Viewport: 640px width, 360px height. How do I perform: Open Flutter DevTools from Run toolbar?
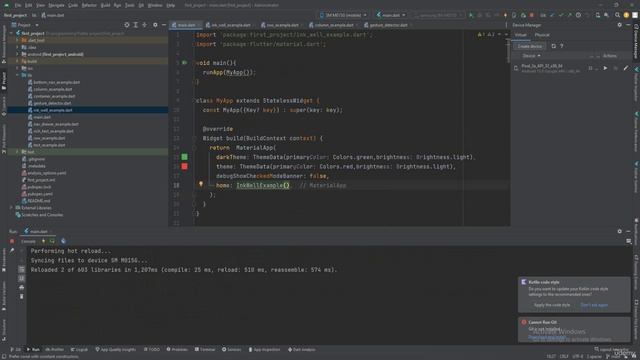point(63,241)
